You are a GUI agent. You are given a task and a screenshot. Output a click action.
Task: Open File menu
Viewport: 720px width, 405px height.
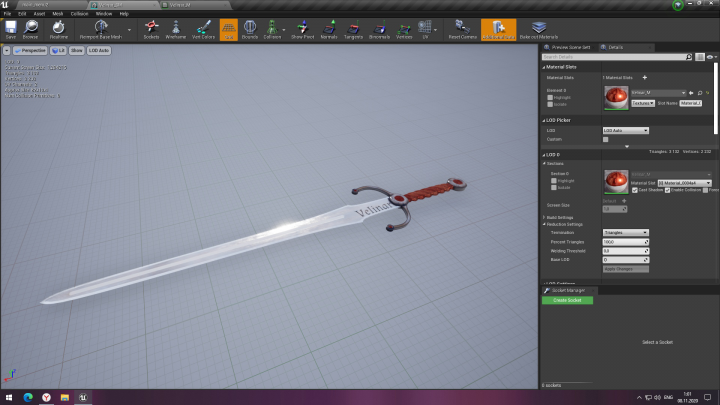(x=7, y=14)
